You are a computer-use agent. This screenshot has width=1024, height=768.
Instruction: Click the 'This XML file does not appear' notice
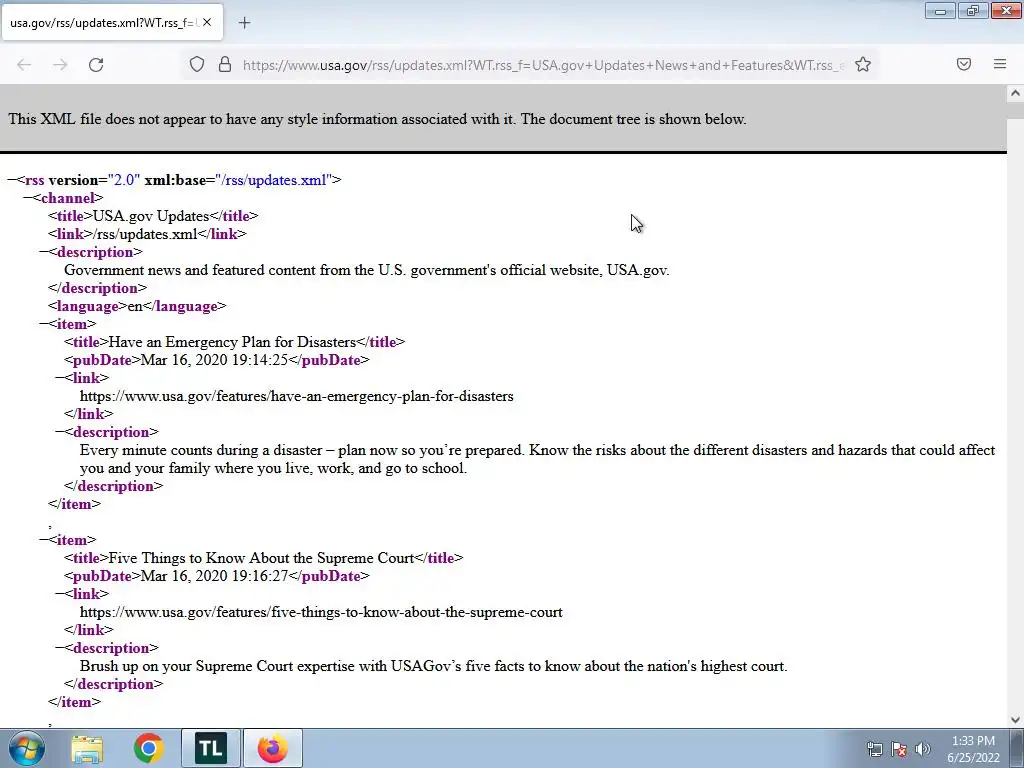(x=377, y=120)
